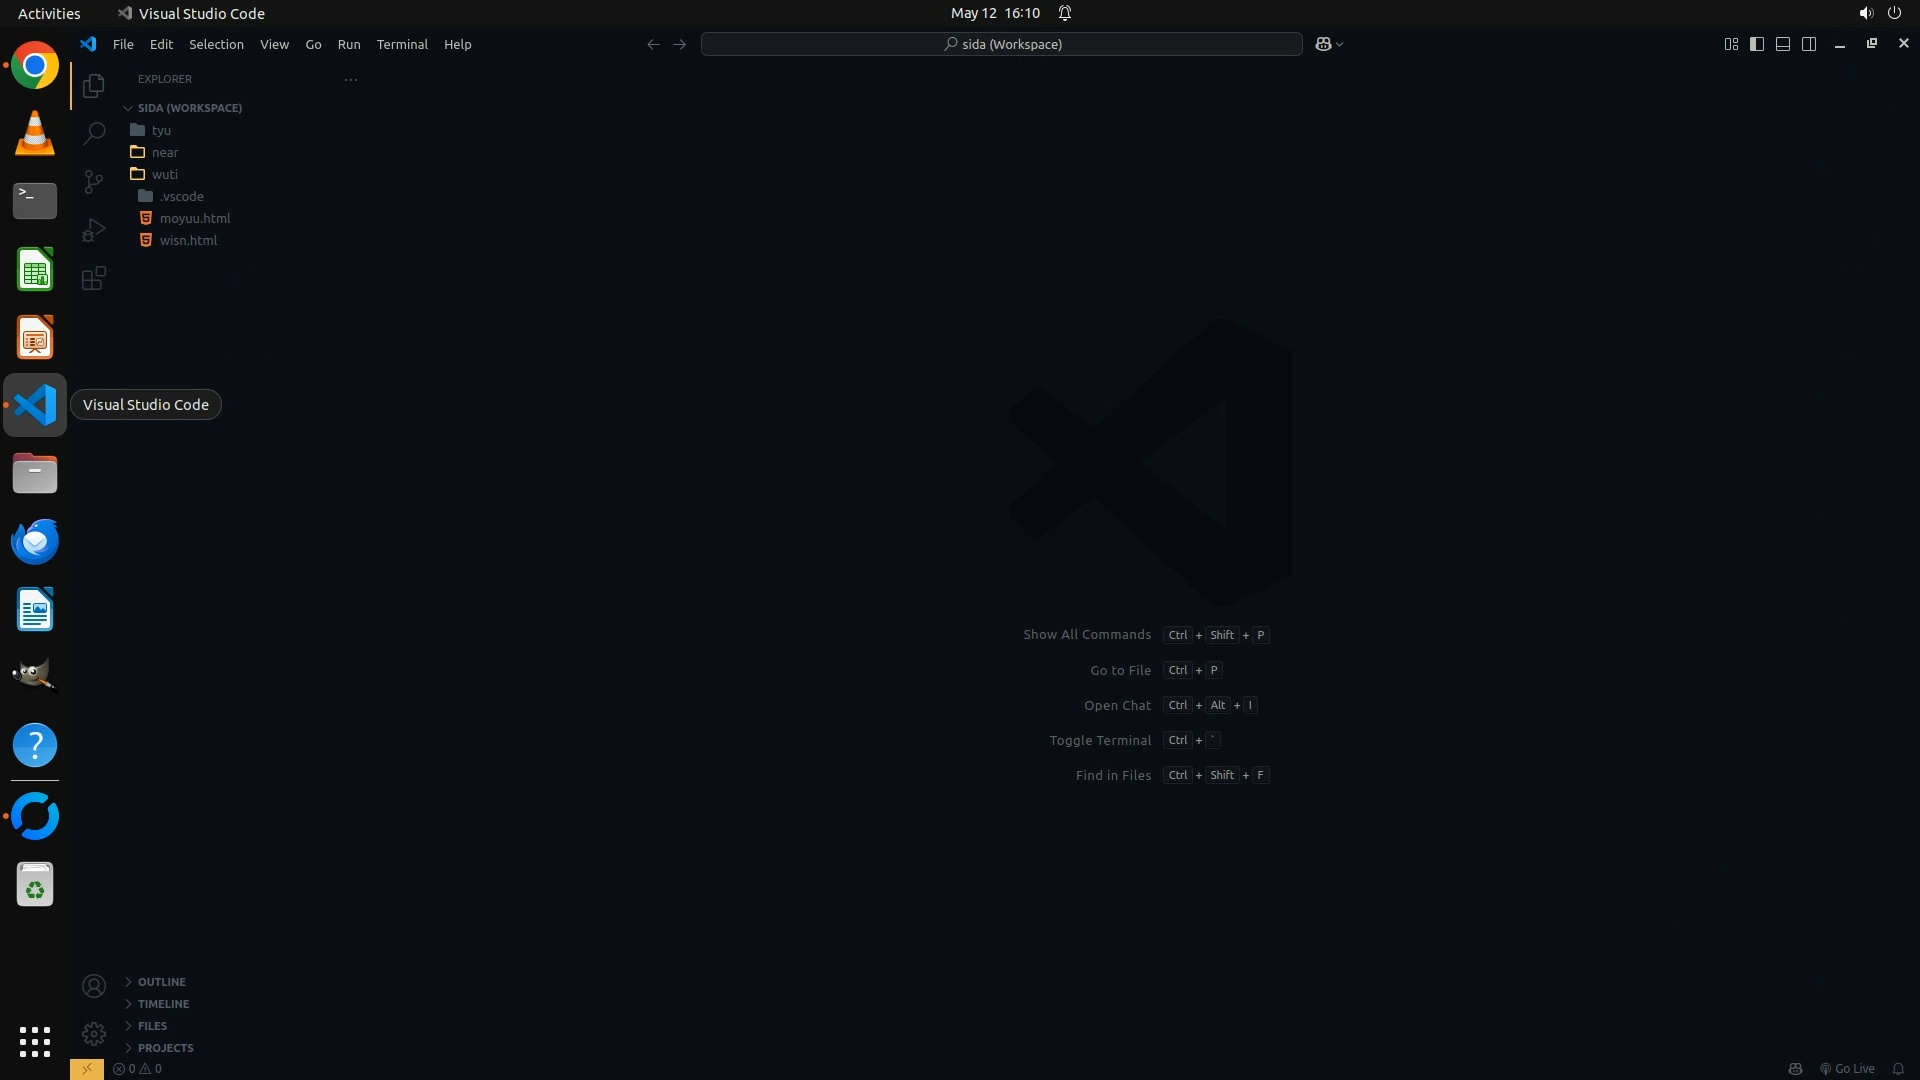Image resolution: width=1920 pixels, height=1080 pixels.
Task: Open the Terminal menu
Action: (402, 44)
